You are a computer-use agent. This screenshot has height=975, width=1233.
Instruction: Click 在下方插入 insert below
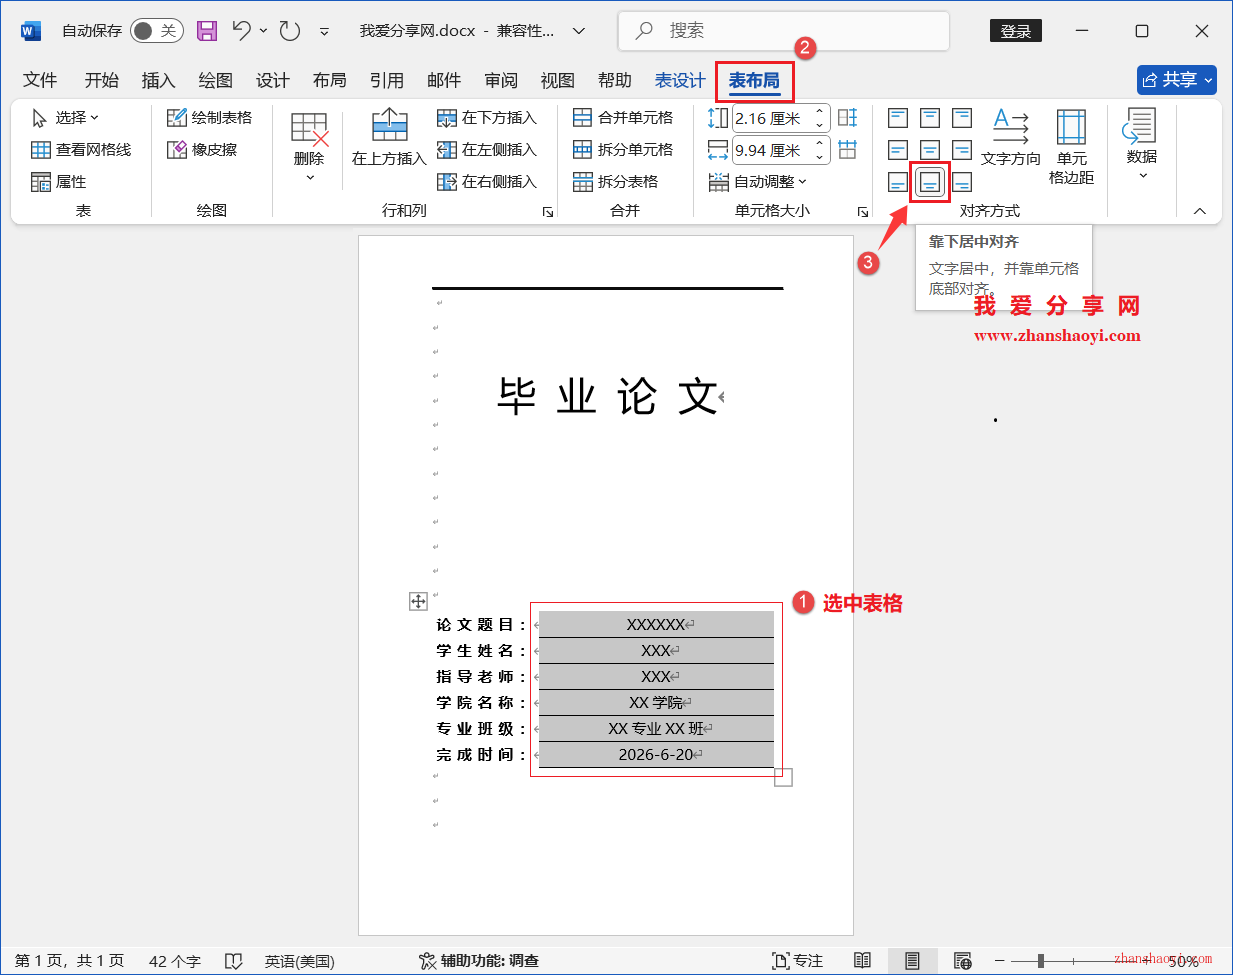(x=487, y=118)
